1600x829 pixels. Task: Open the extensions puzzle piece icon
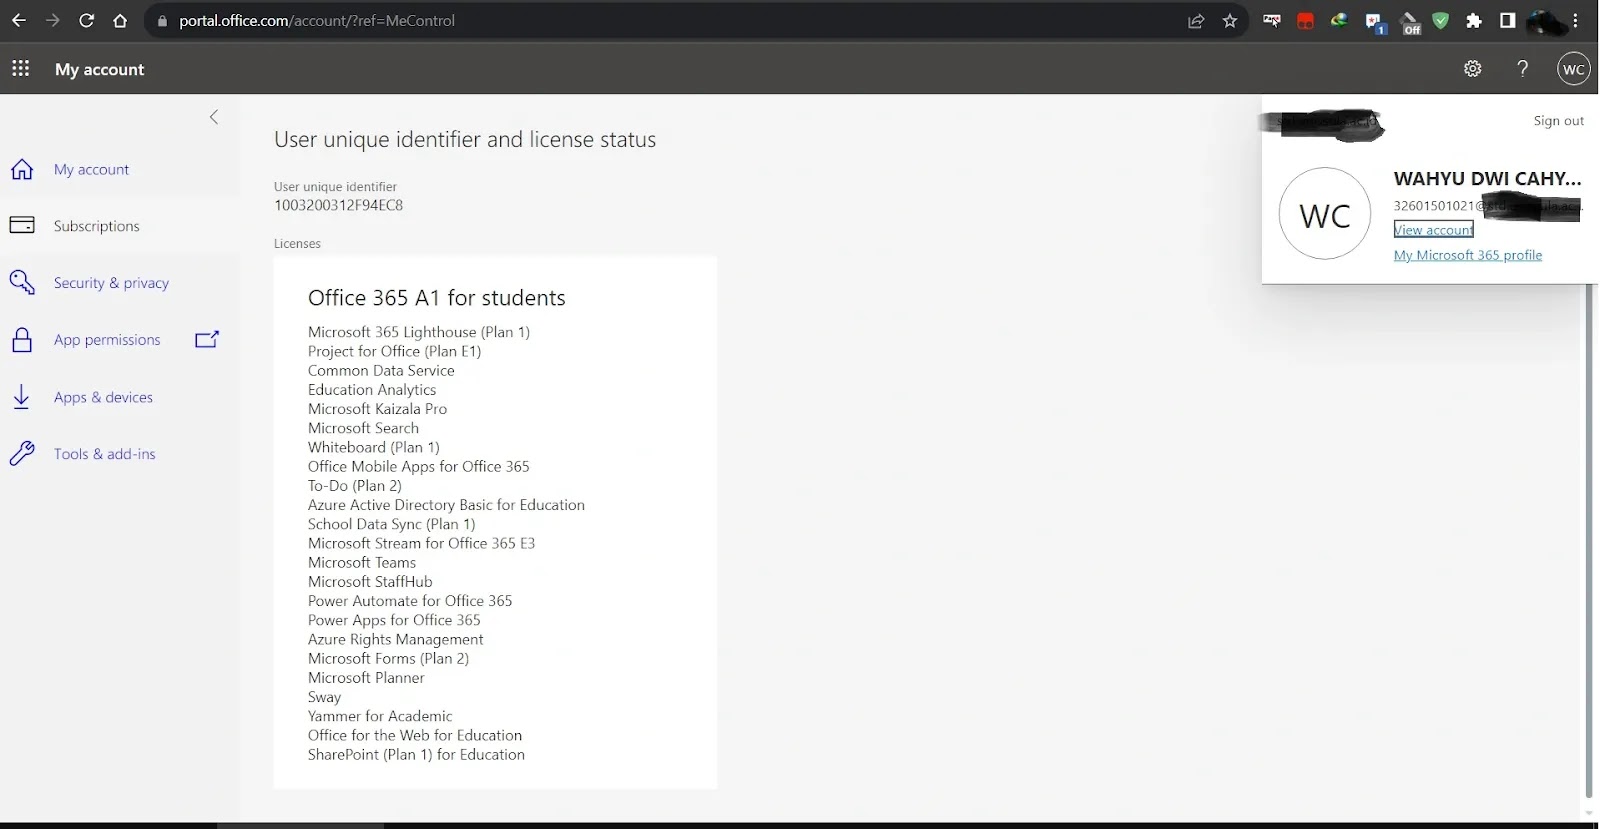pyautogui.click(x=1474, y=20)
